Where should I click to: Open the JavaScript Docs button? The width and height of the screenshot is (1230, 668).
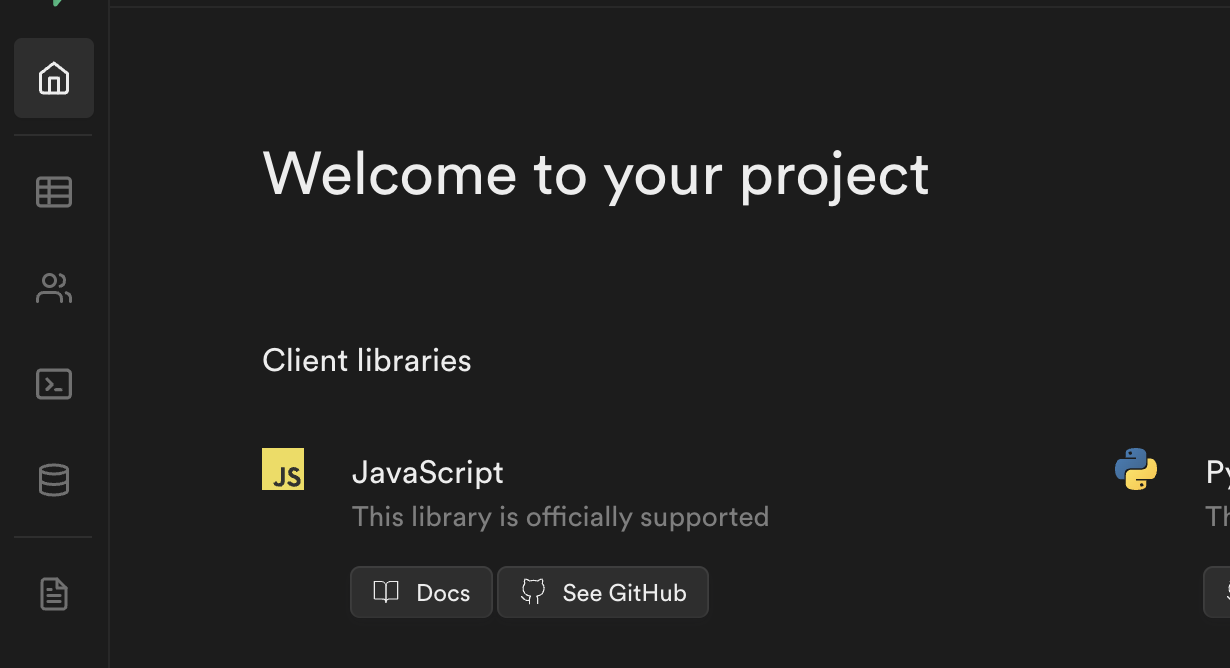coord(421,592)
